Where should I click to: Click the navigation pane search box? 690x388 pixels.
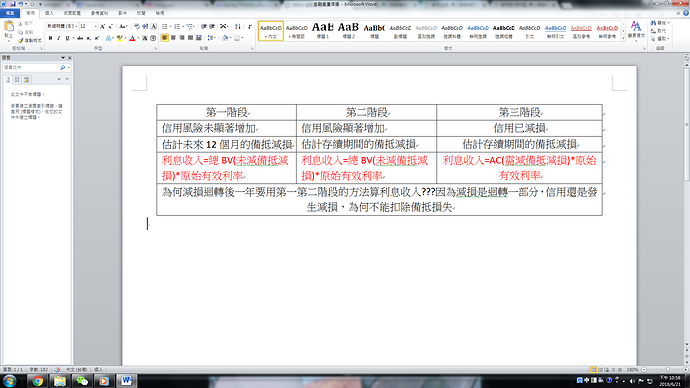[31, 68]
